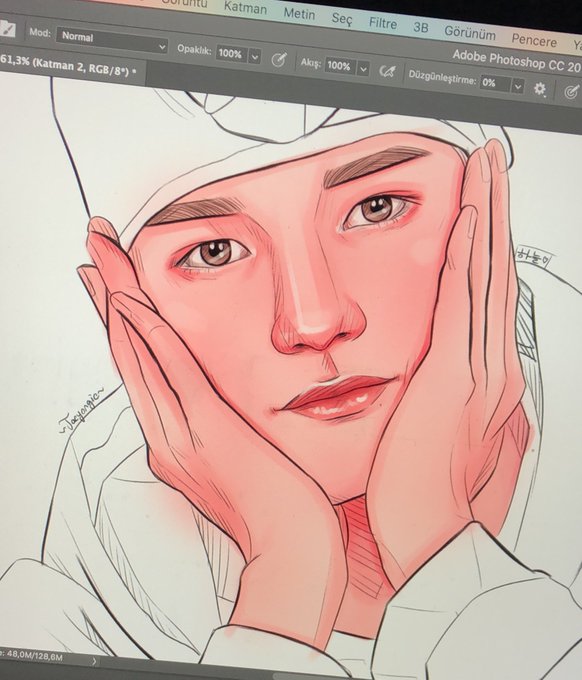Expand the Akış slider arrow
The height and width of the screenshot is (680, 582).
click(363, 69)
